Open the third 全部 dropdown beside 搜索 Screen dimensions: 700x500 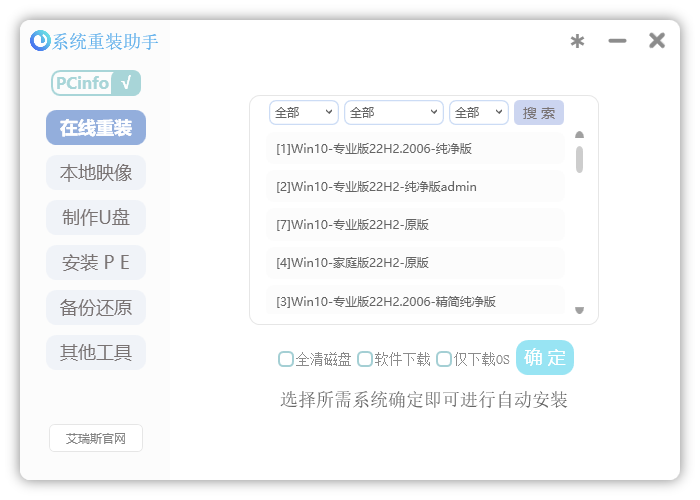tap(478, 113)
